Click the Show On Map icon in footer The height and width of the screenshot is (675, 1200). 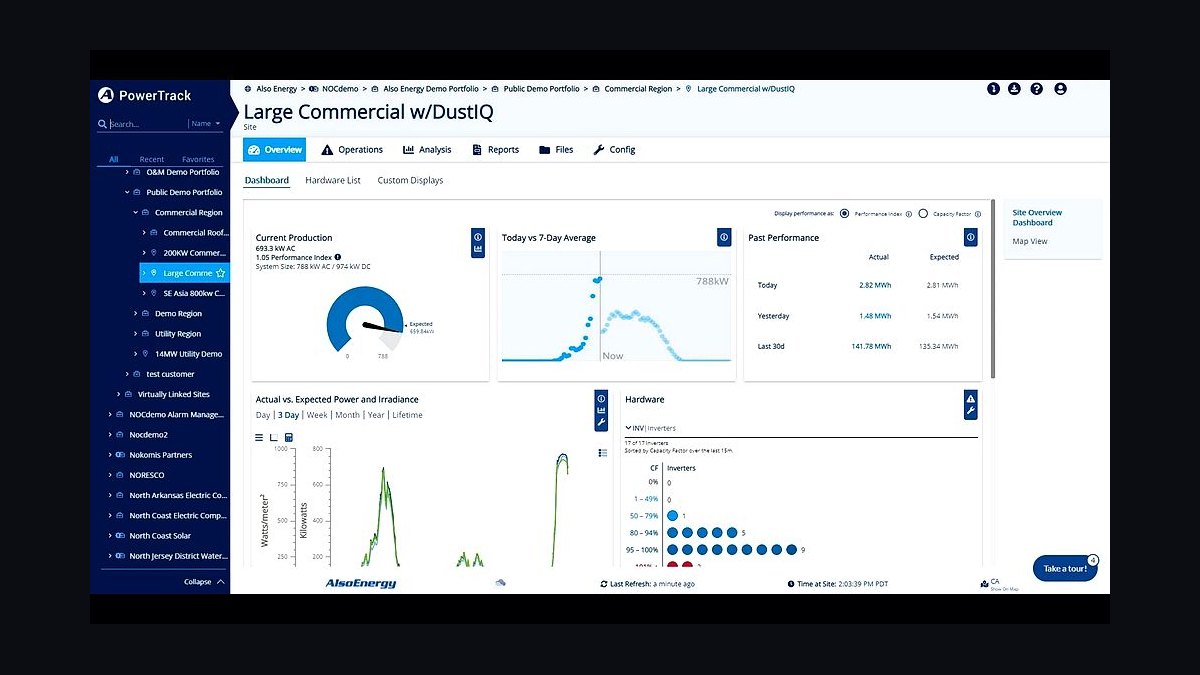coord(983,582)
